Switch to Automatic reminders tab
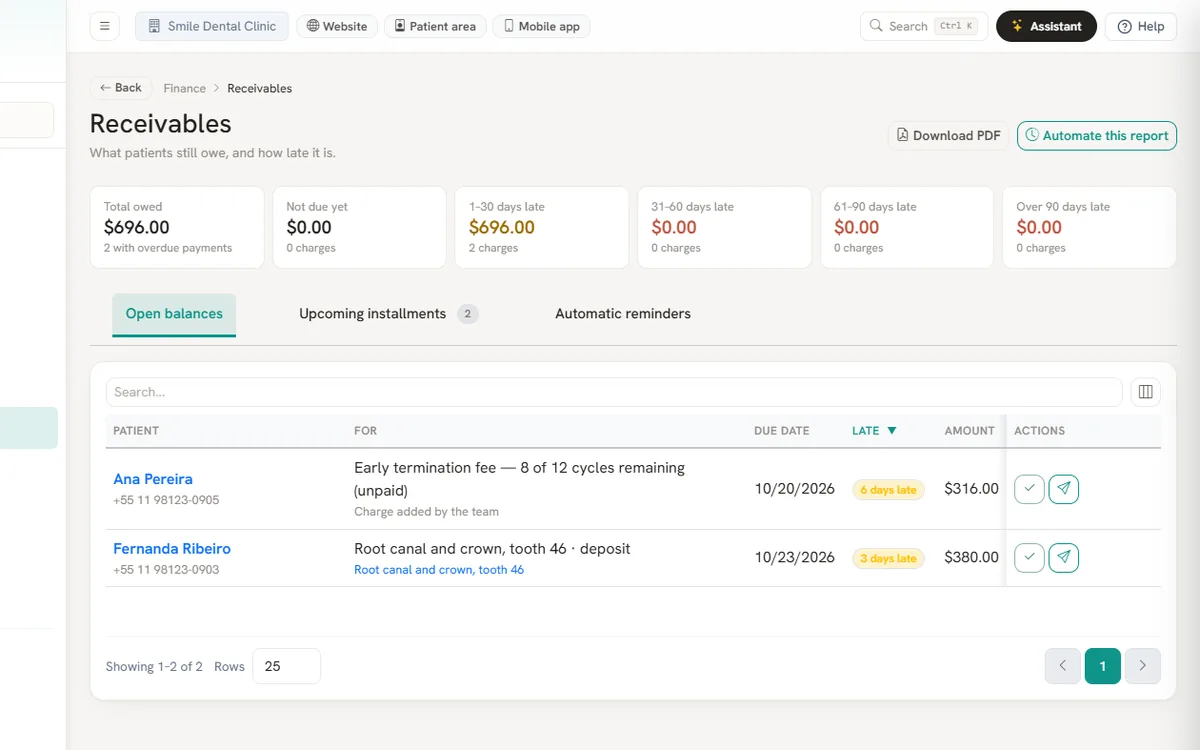Screen dimensions: 1200x750 click(623, 314)
